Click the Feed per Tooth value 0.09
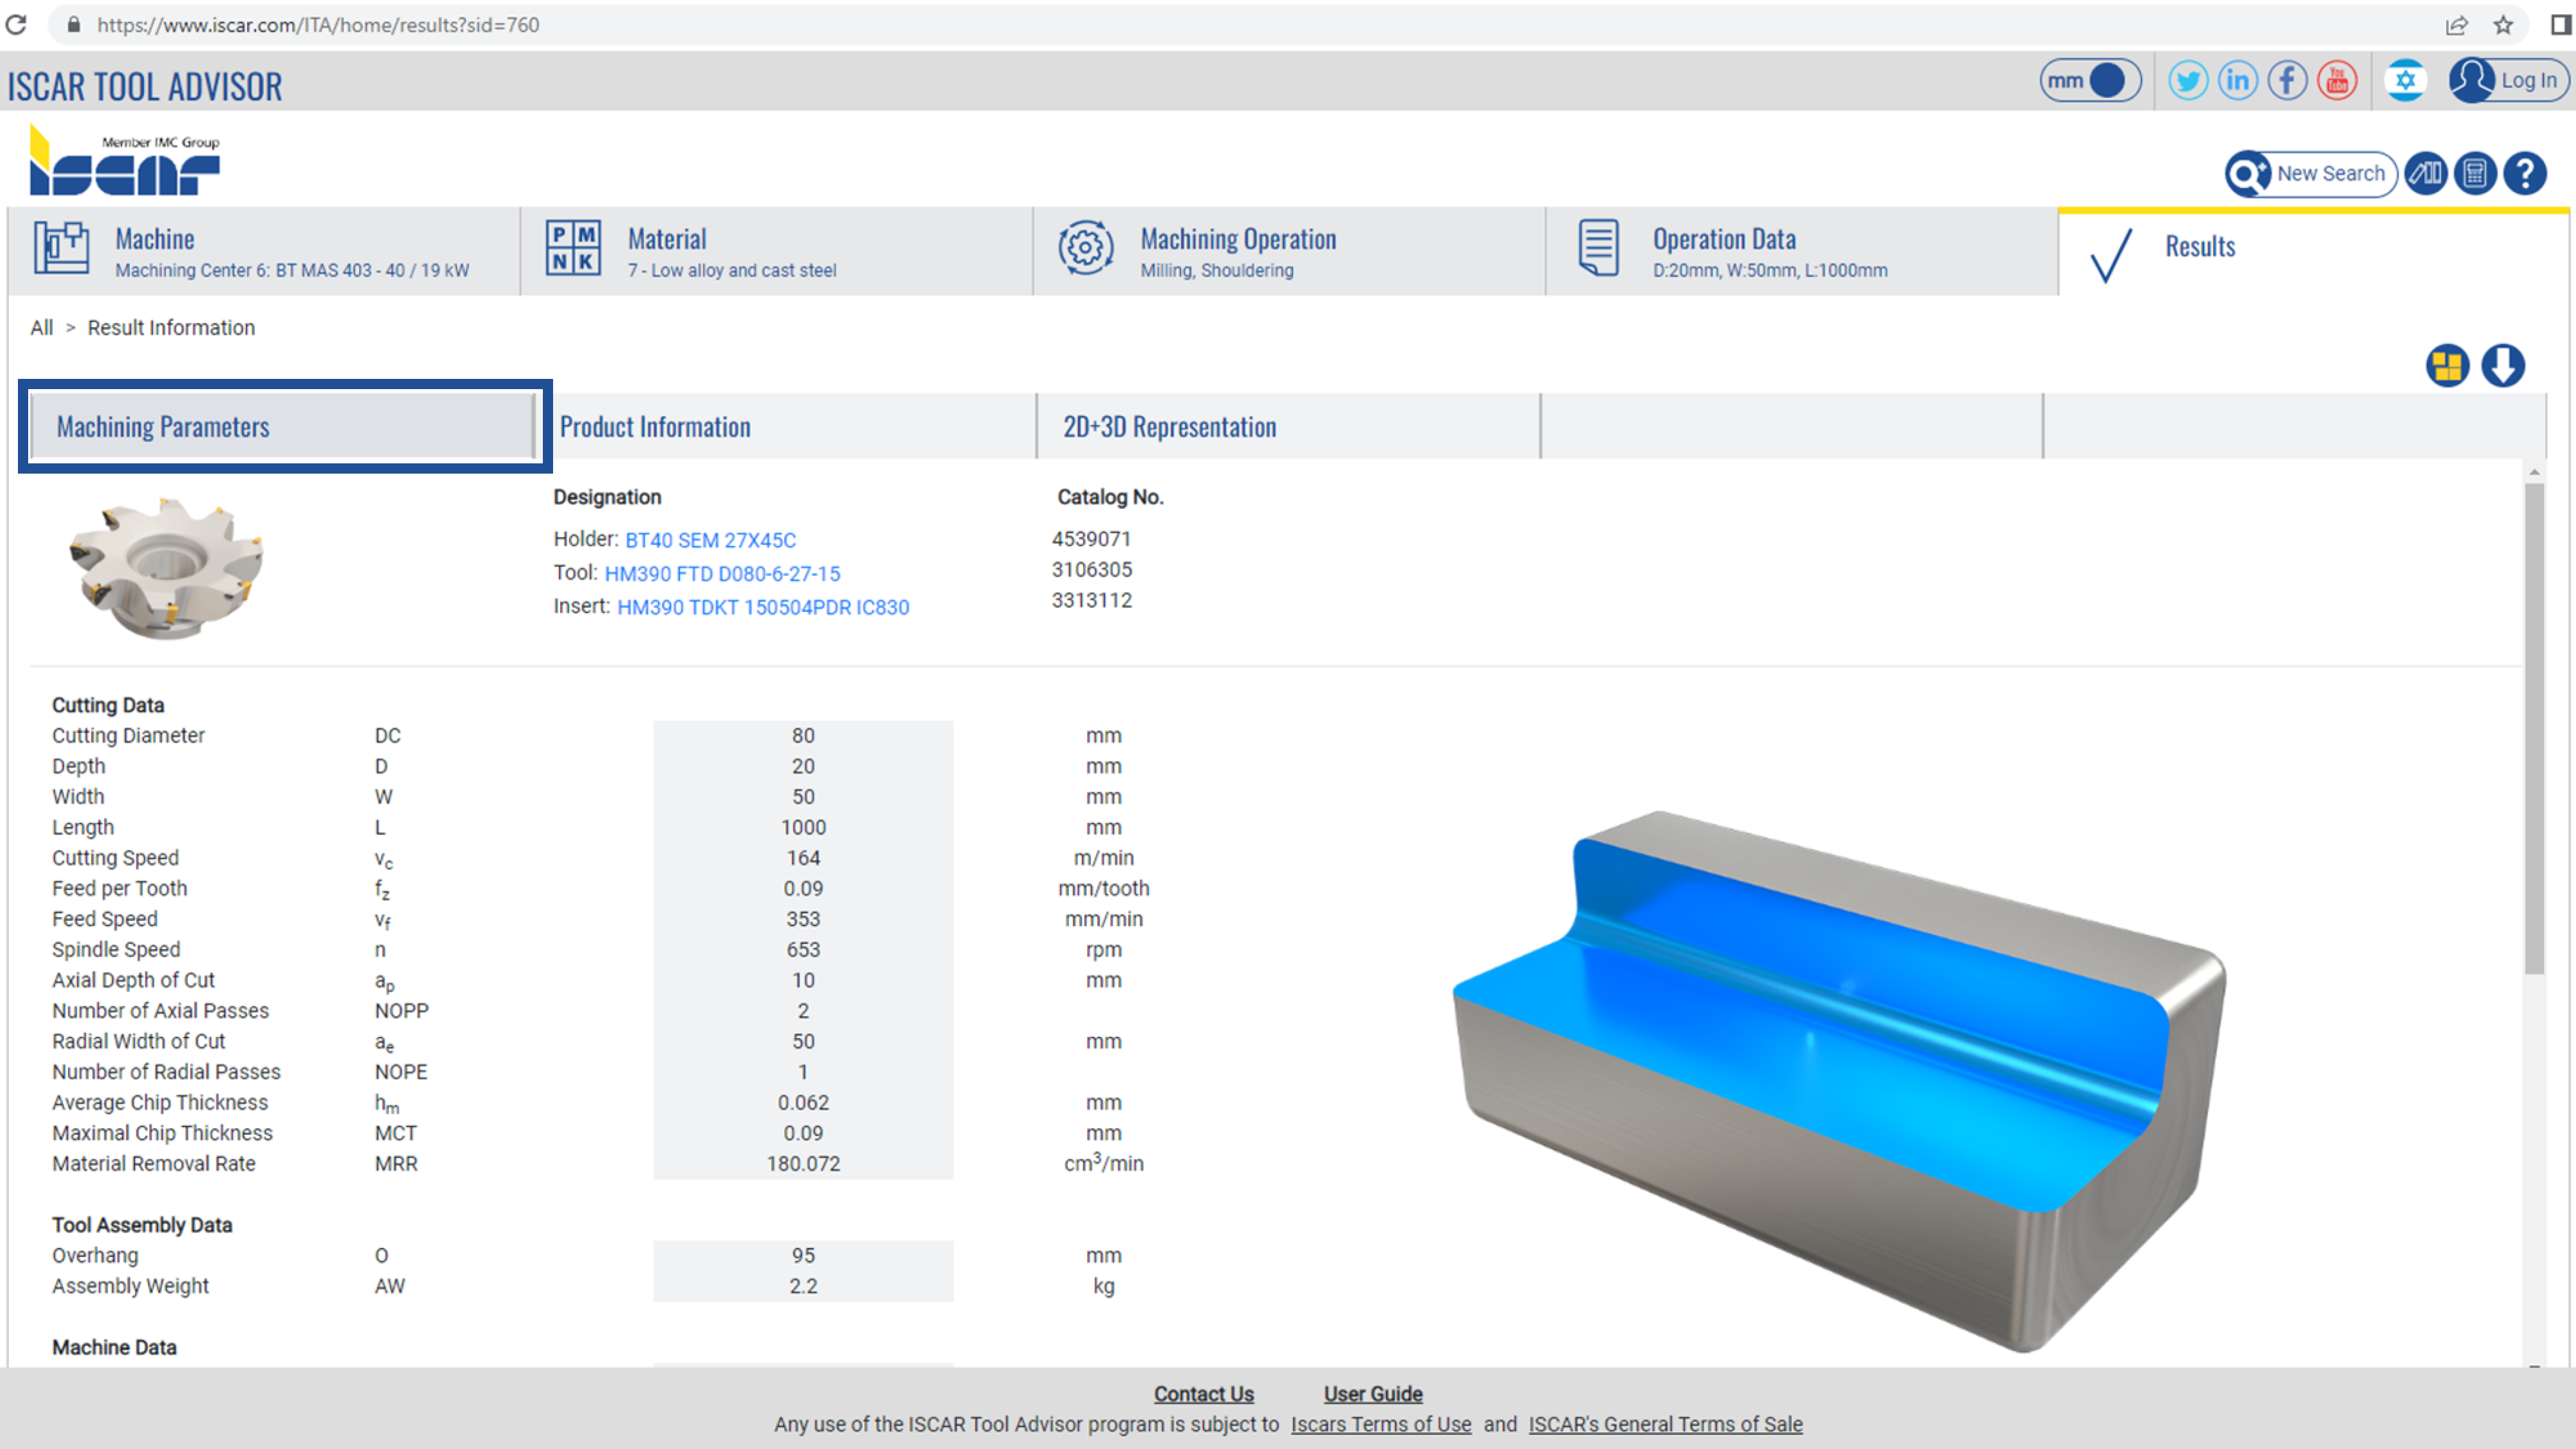2576x1449 pixels. [x=803, y=889]
